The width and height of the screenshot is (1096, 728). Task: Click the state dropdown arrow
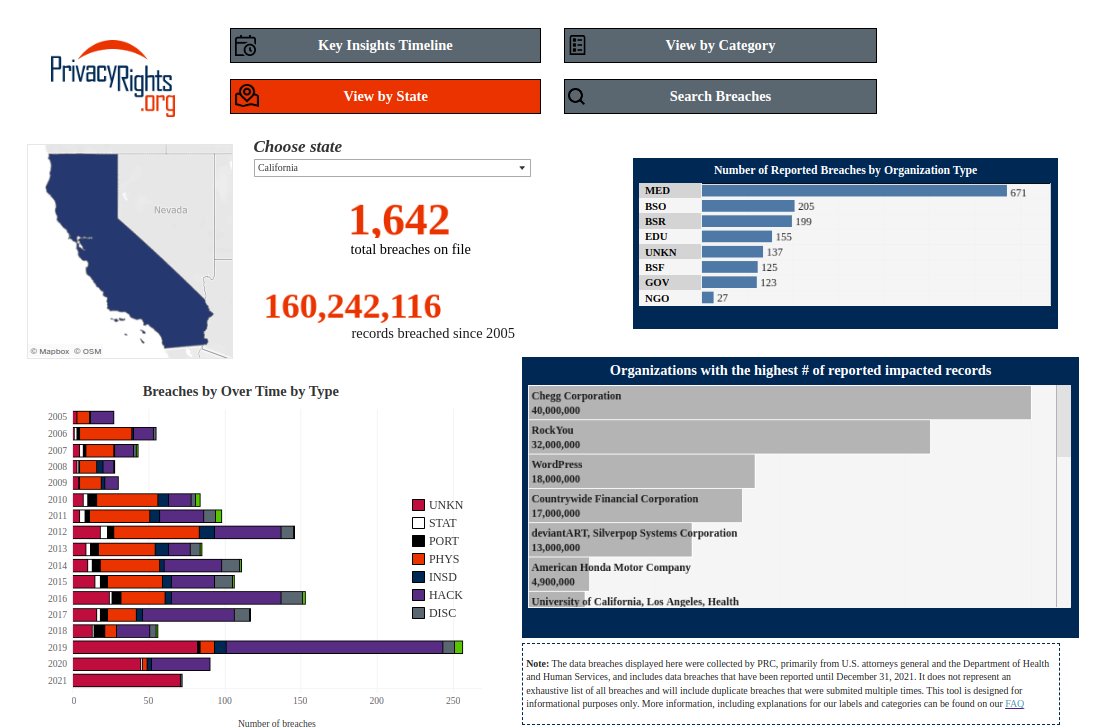(521, 168)
